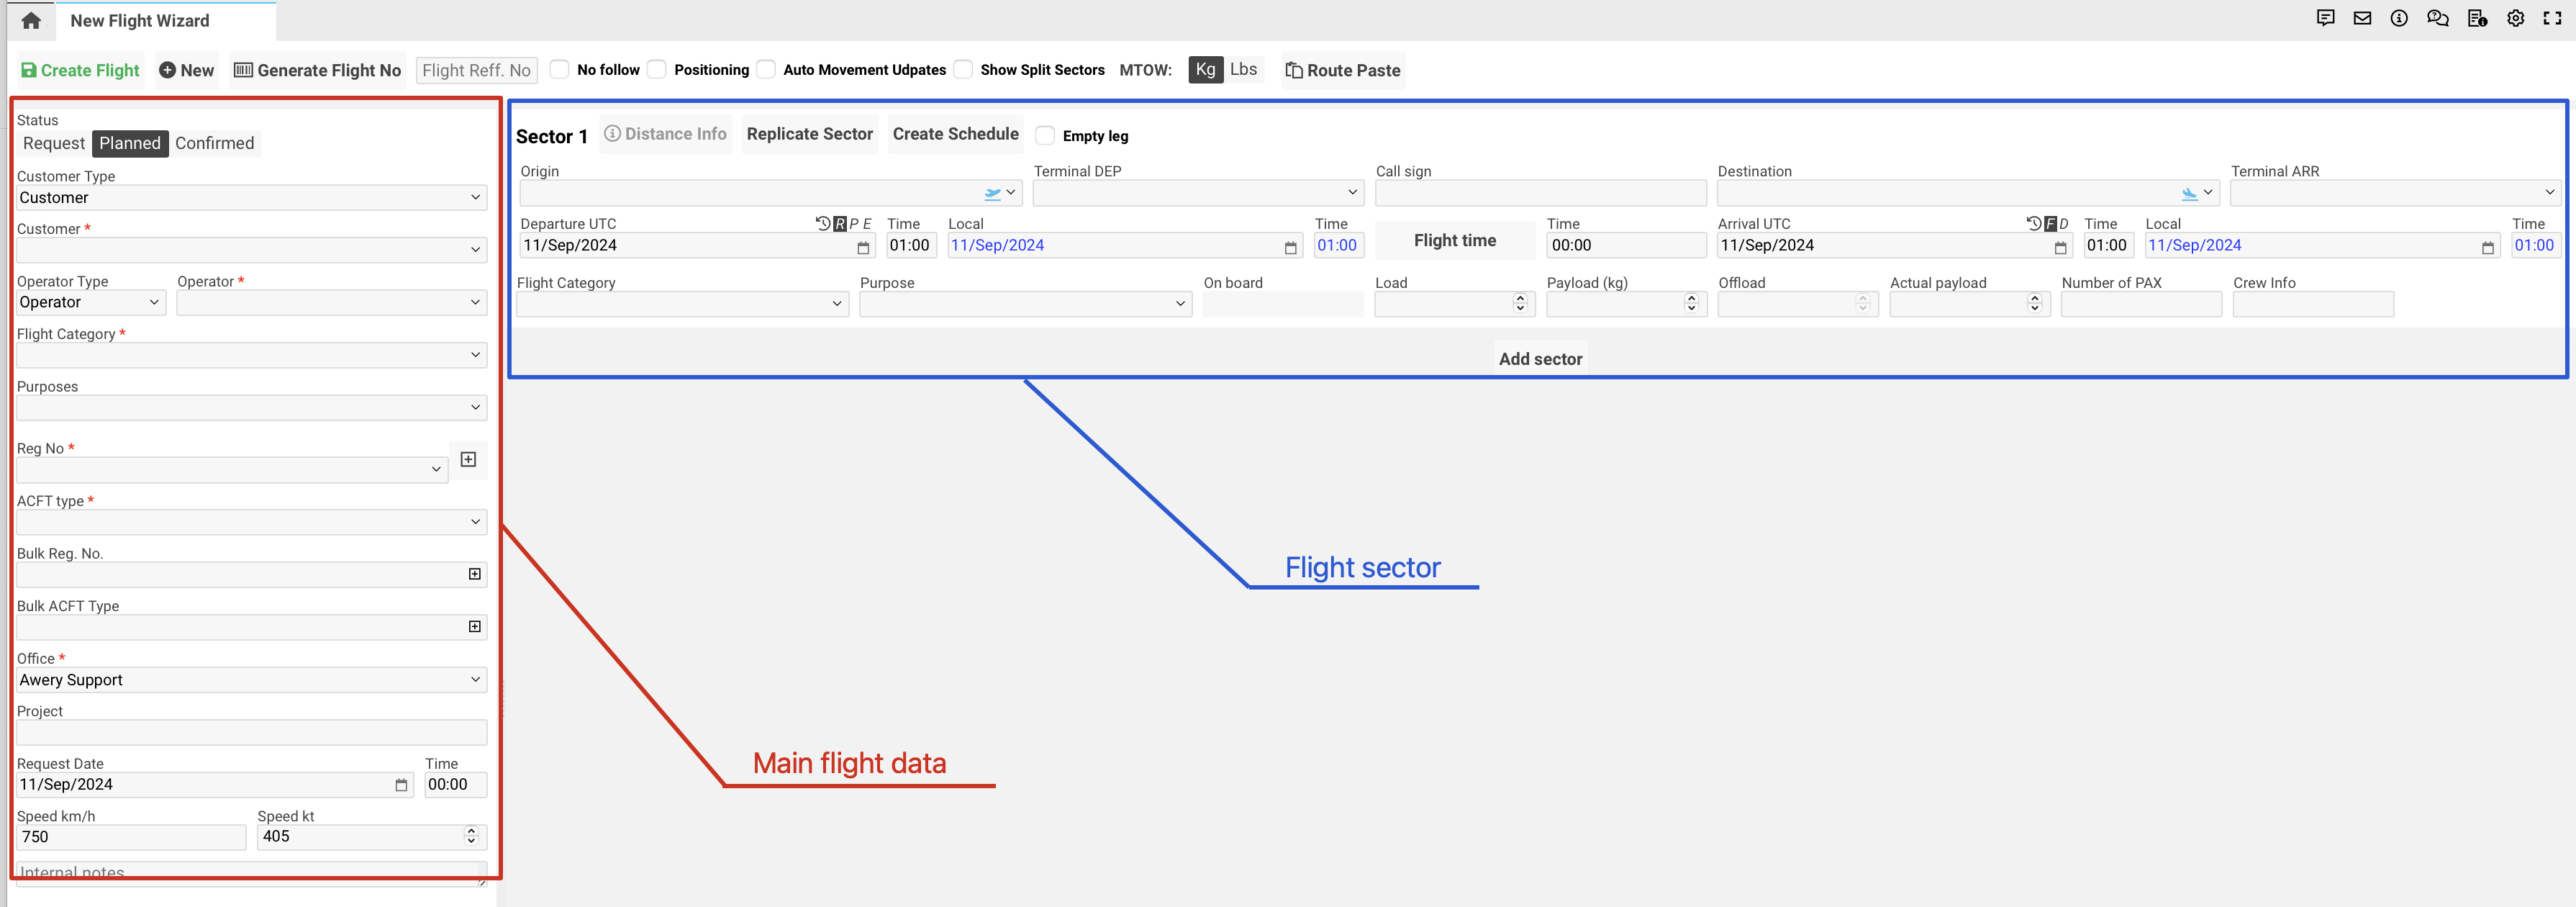
Task: Click the departing plane icon in Origin field
Action: tap(992, 193)
